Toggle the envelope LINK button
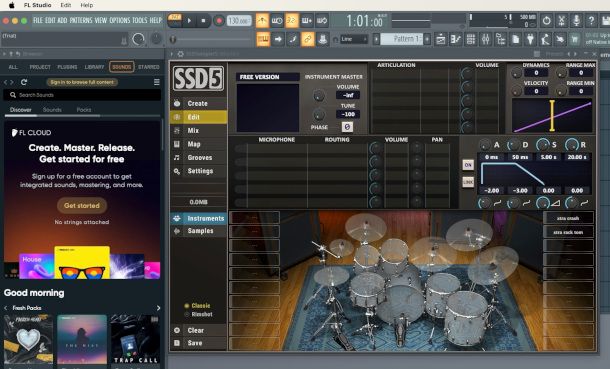610x369 pixels. (468, 182)
